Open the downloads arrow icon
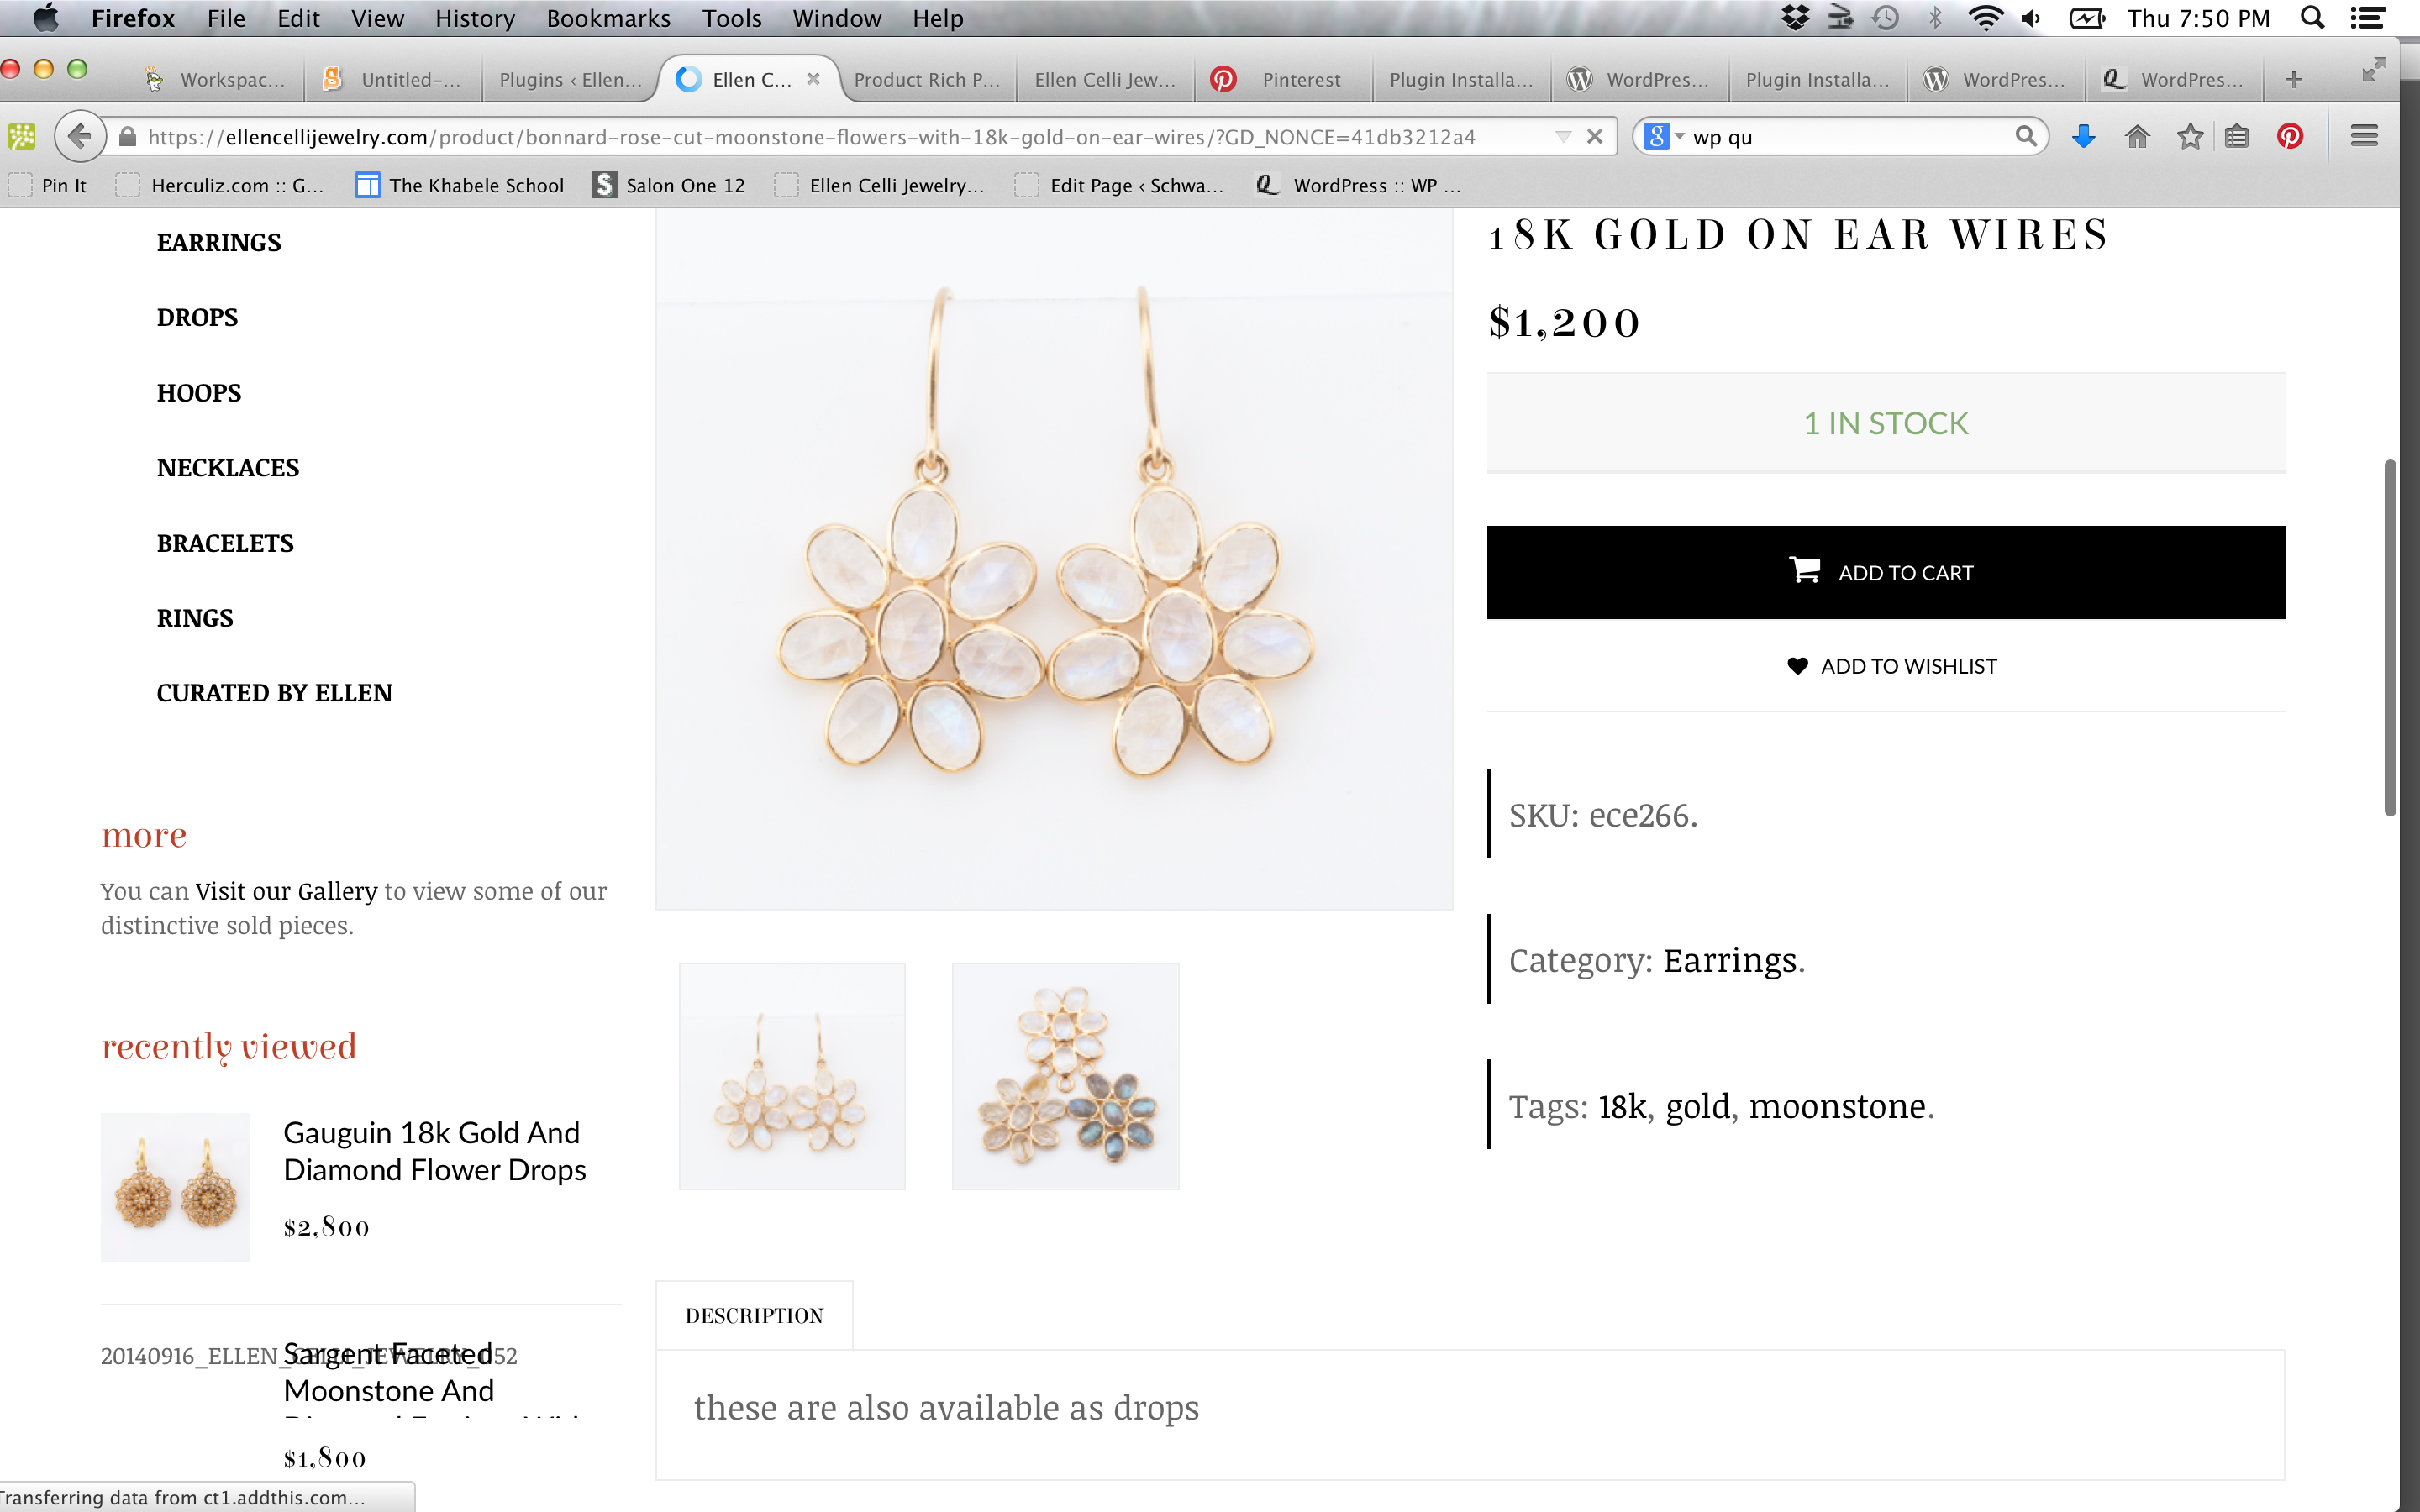Viewport: 2420px width, 1512px height. 2083,136
